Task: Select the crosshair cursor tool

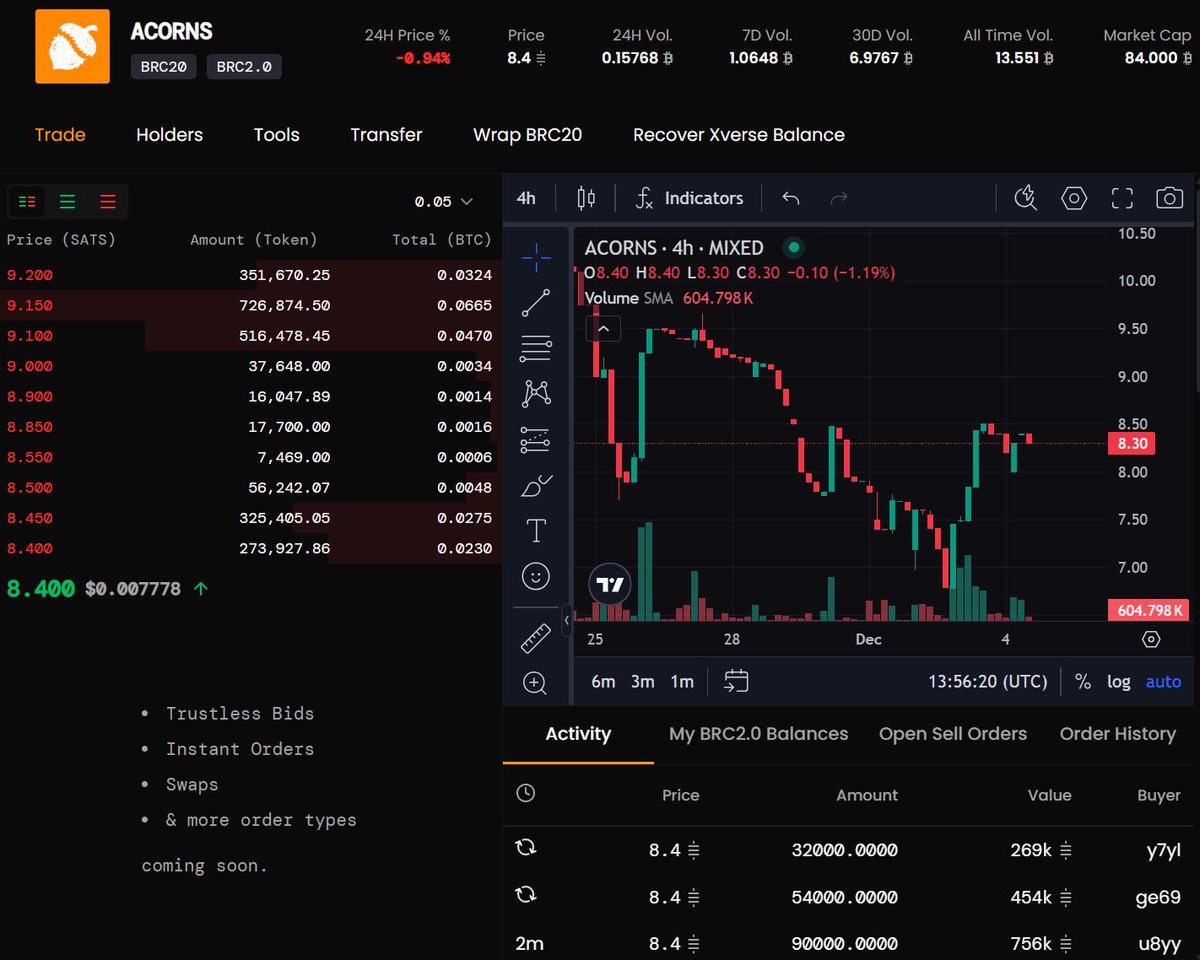Action: (x=536, y=257)
